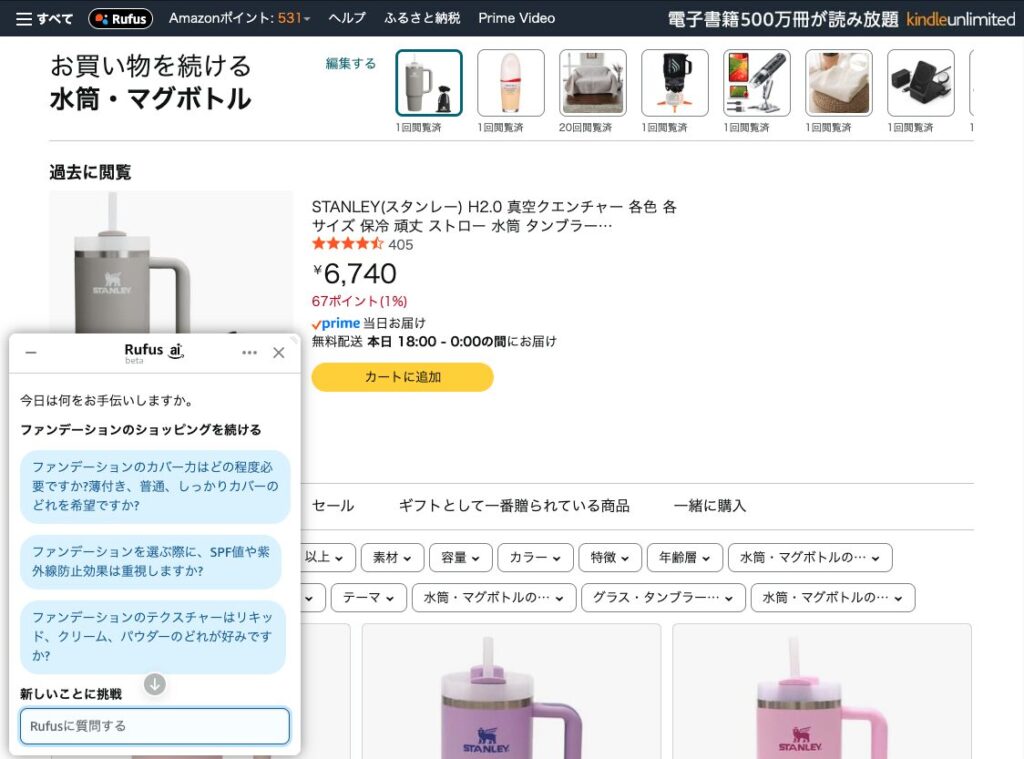Viewport: 1024px width, 759px height.
Task: Click the Rufus AI button in navbar
Action: (x=120, y=18)
